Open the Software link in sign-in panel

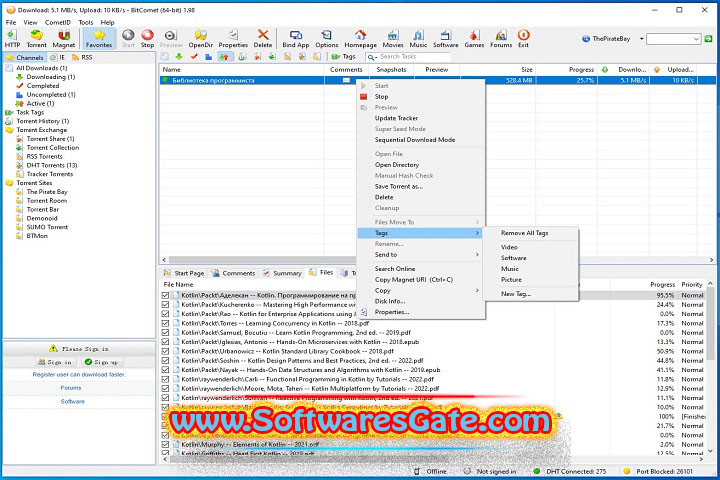click(x=73, y=401)
